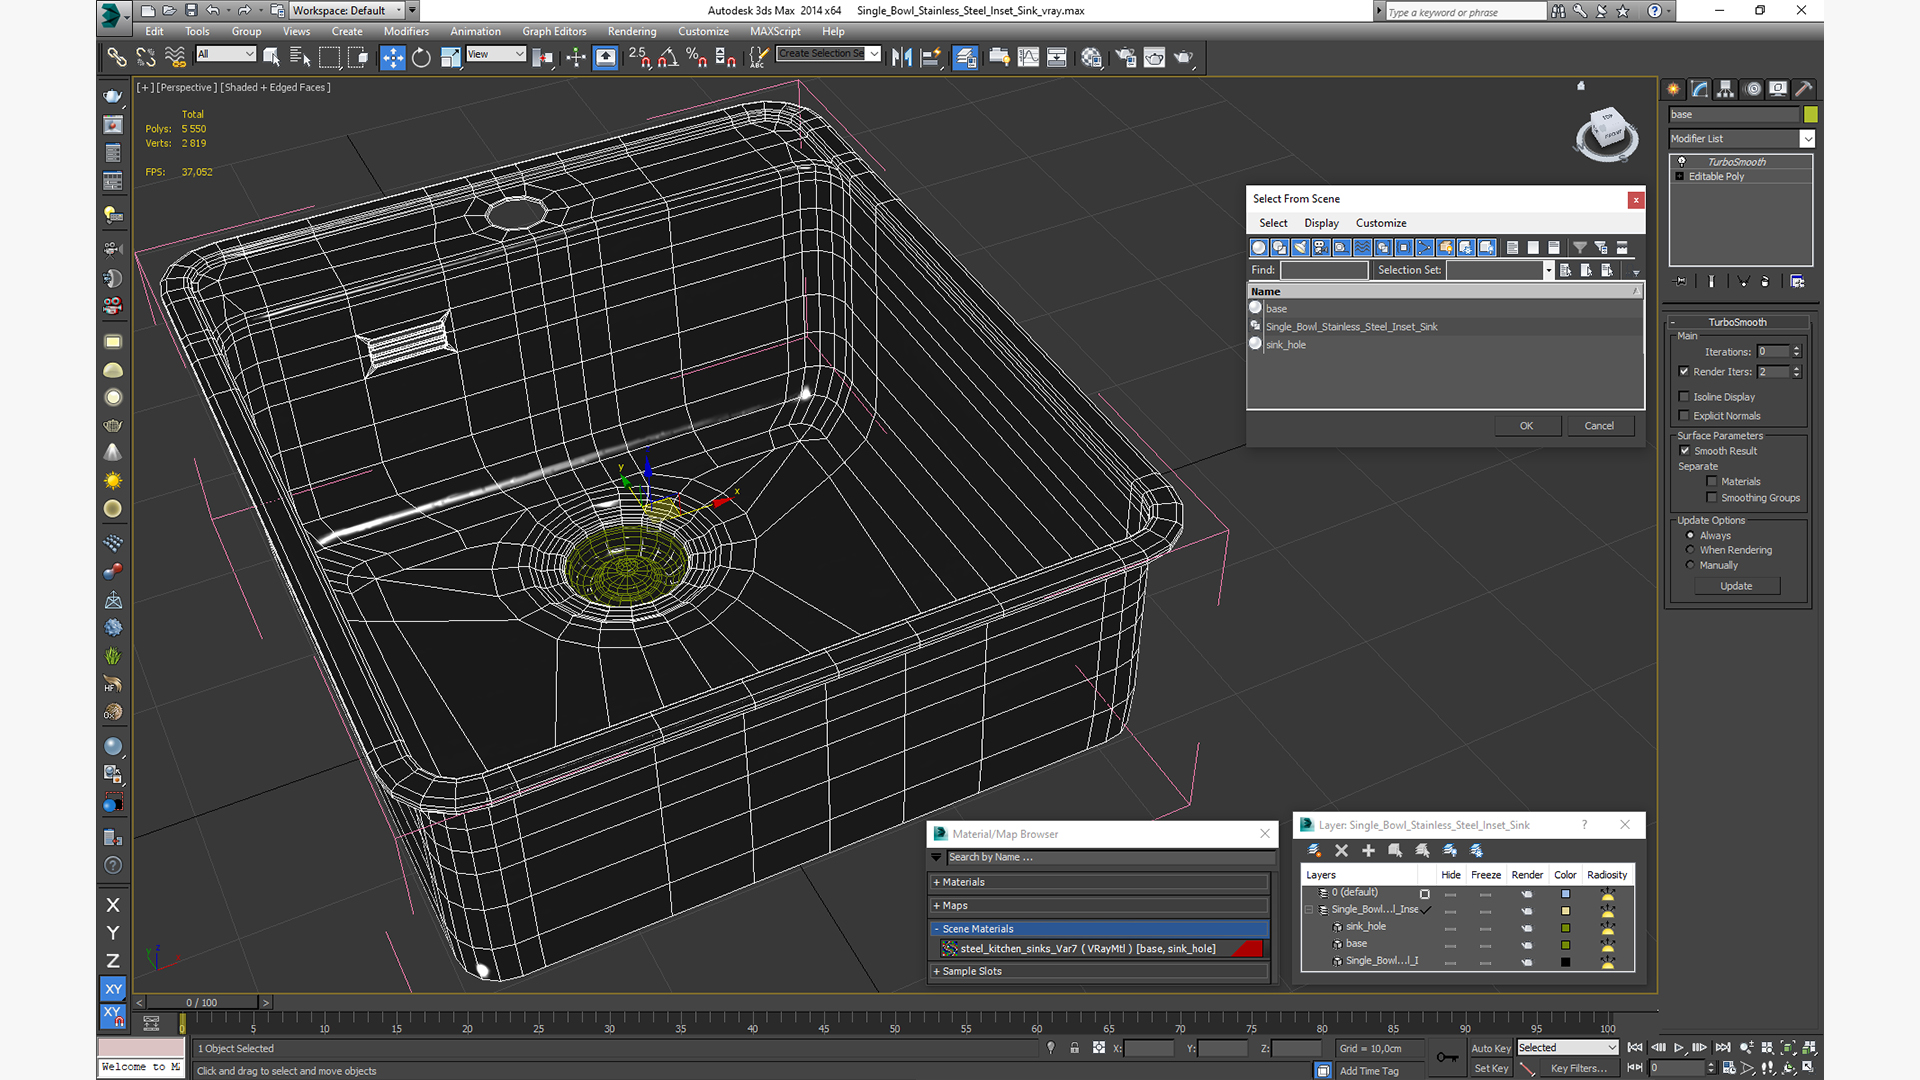The width and height of the screenshot is (1920, 1080).
Task: Uncheck Smooth Result checkbox
Action: coord(1684,451)
